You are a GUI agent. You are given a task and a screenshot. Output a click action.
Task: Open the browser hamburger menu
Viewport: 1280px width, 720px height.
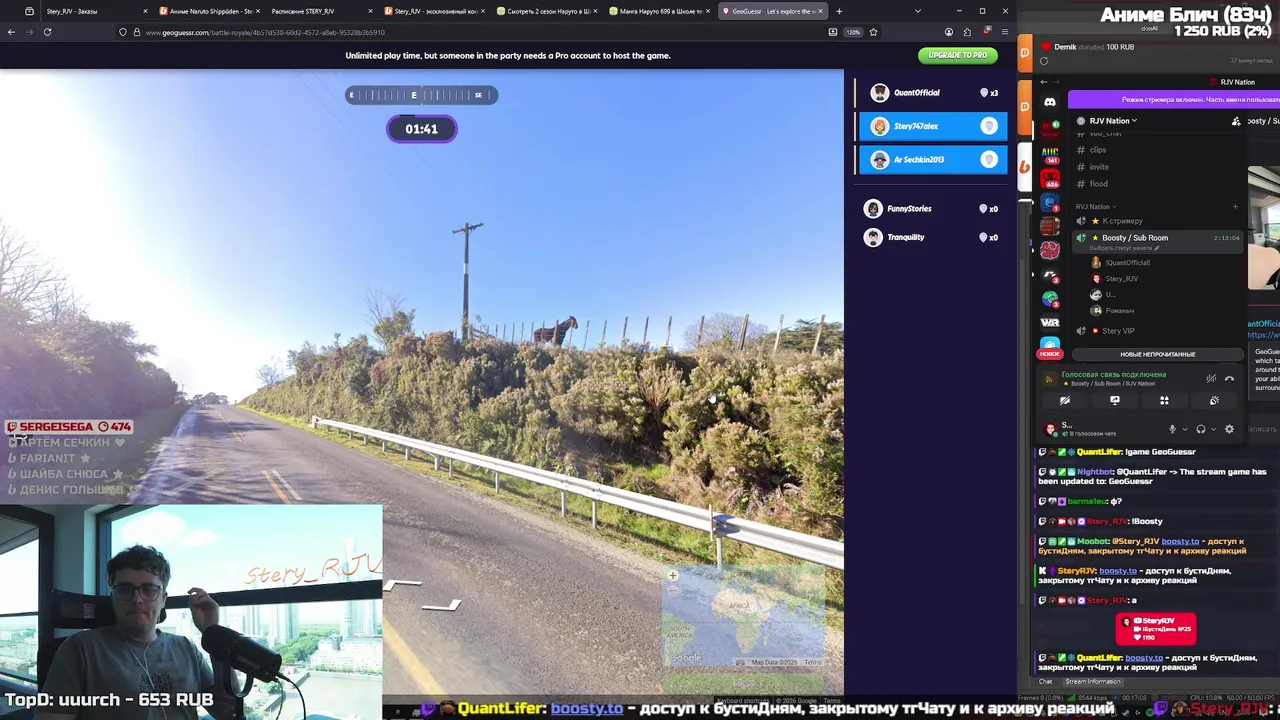(1004, 32)
